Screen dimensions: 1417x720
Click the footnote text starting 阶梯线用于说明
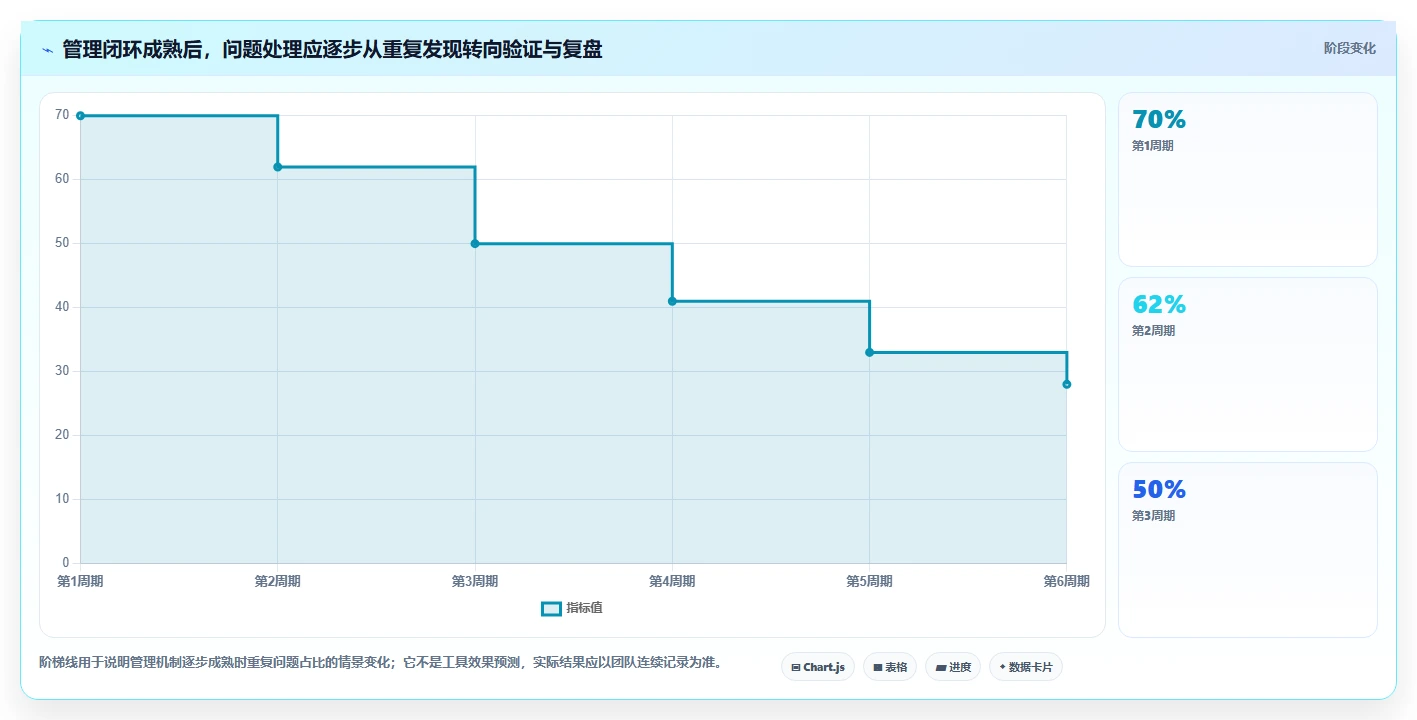(380, 662)
